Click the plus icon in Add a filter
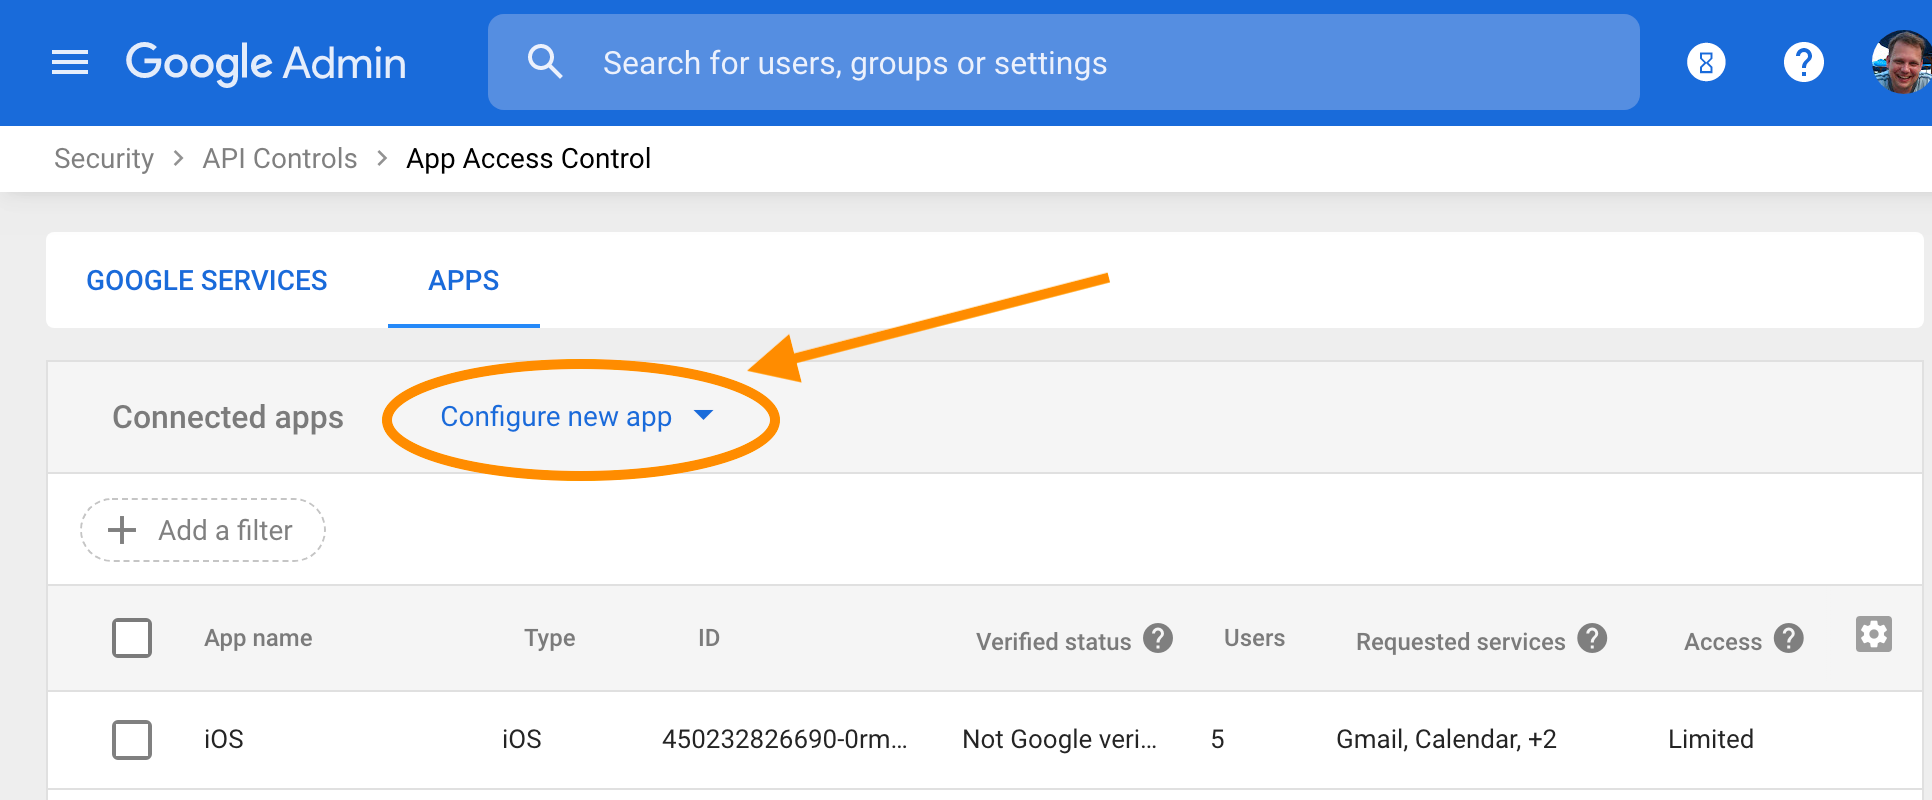The width and height of the screenshot is (1932, 800). [x=122, y=530]
